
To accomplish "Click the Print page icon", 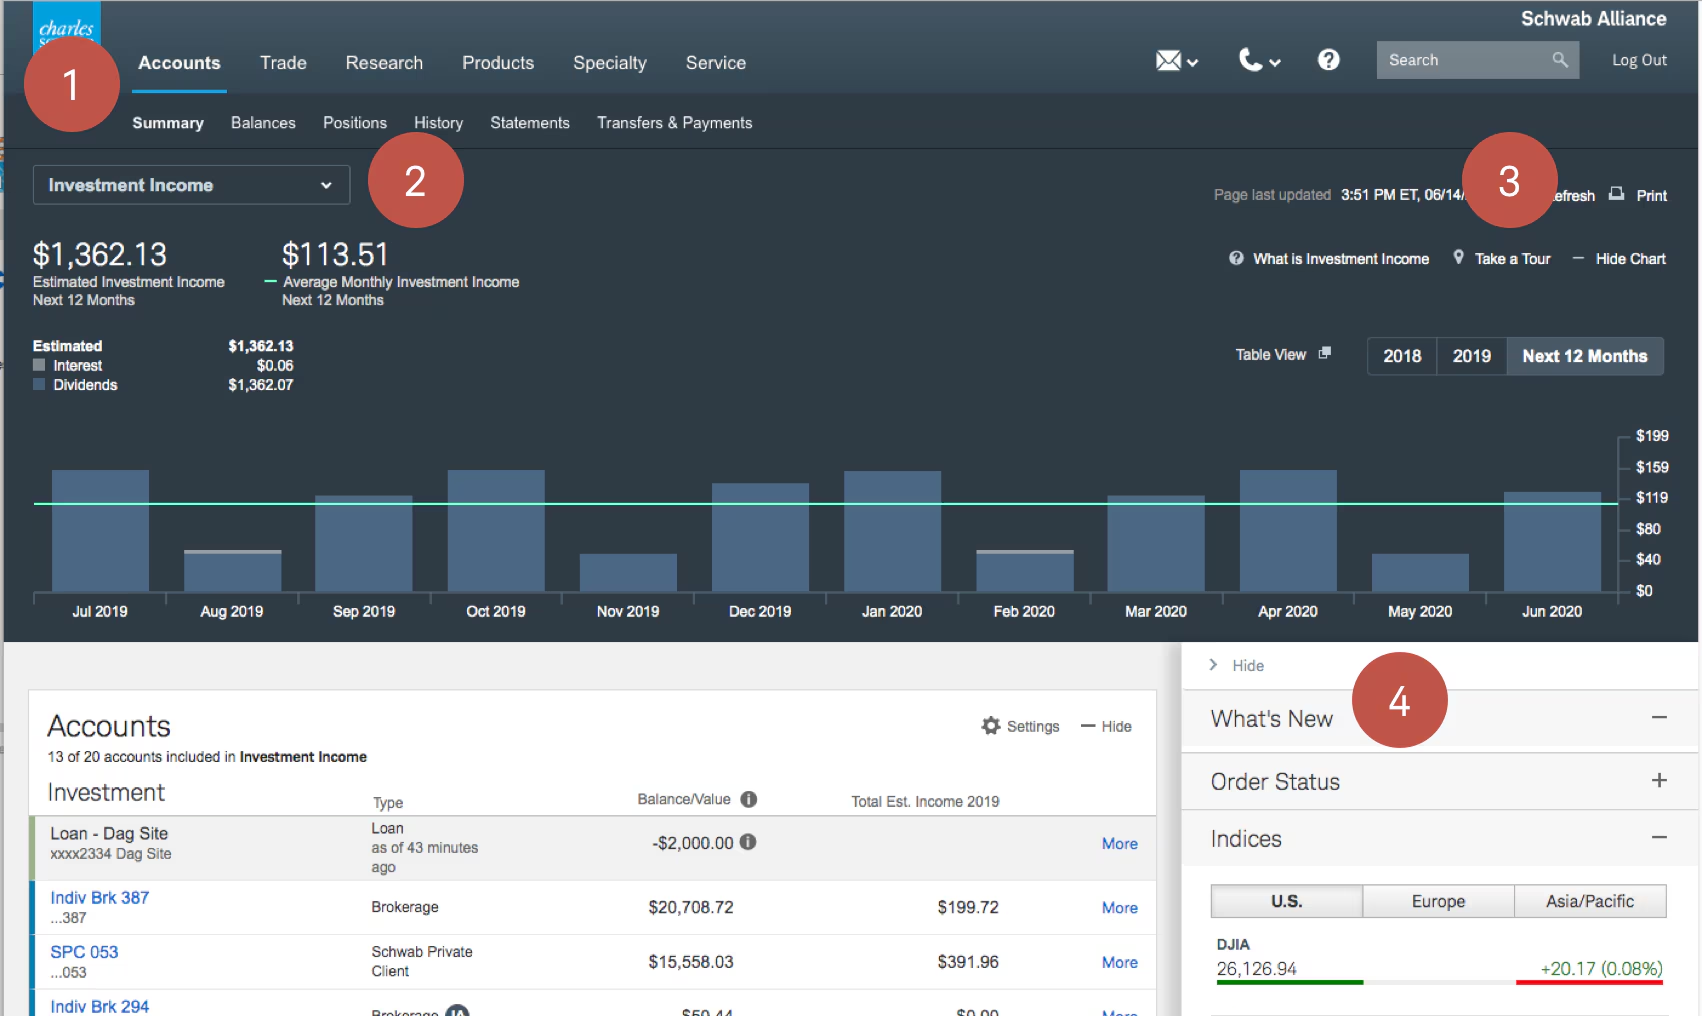I will pyautogui.click(x=1616, y=194).
